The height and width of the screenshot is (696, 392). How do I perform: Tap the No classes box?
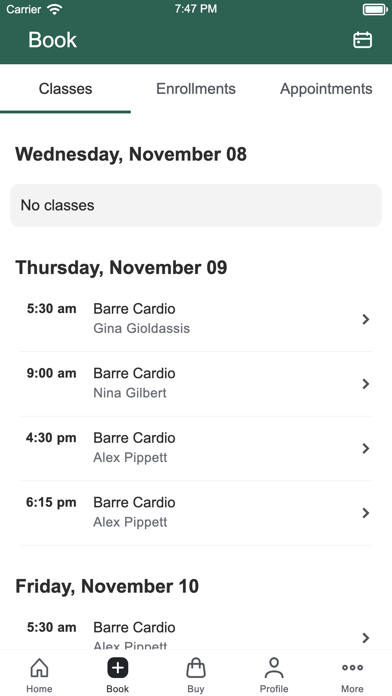pyautogui.click(x=196, y=205)
